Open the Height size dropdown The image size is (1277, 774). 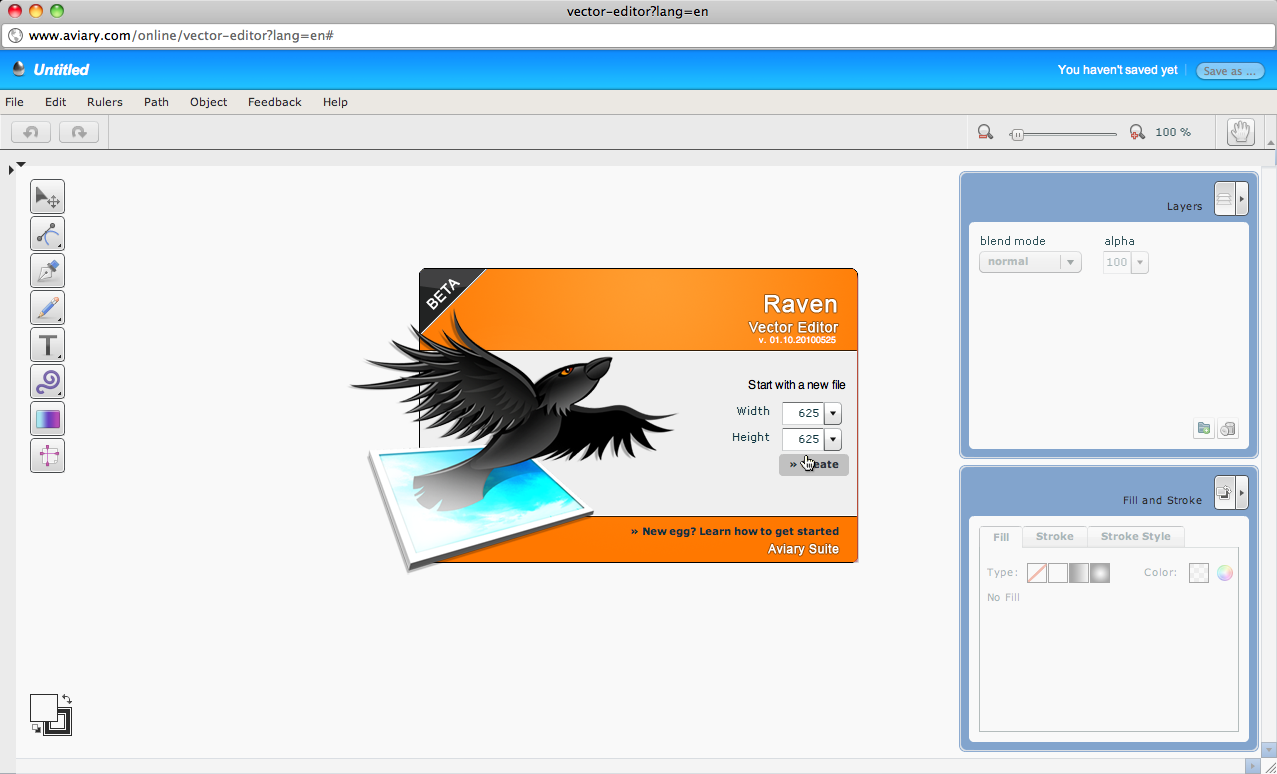(x=832, y=439)
